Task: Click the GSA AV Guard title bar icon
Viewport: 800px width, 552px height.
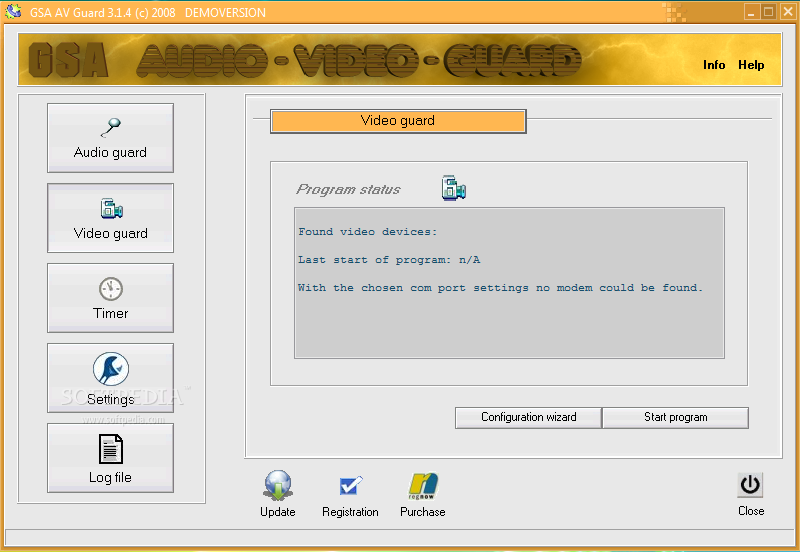Action: [13, 12]
